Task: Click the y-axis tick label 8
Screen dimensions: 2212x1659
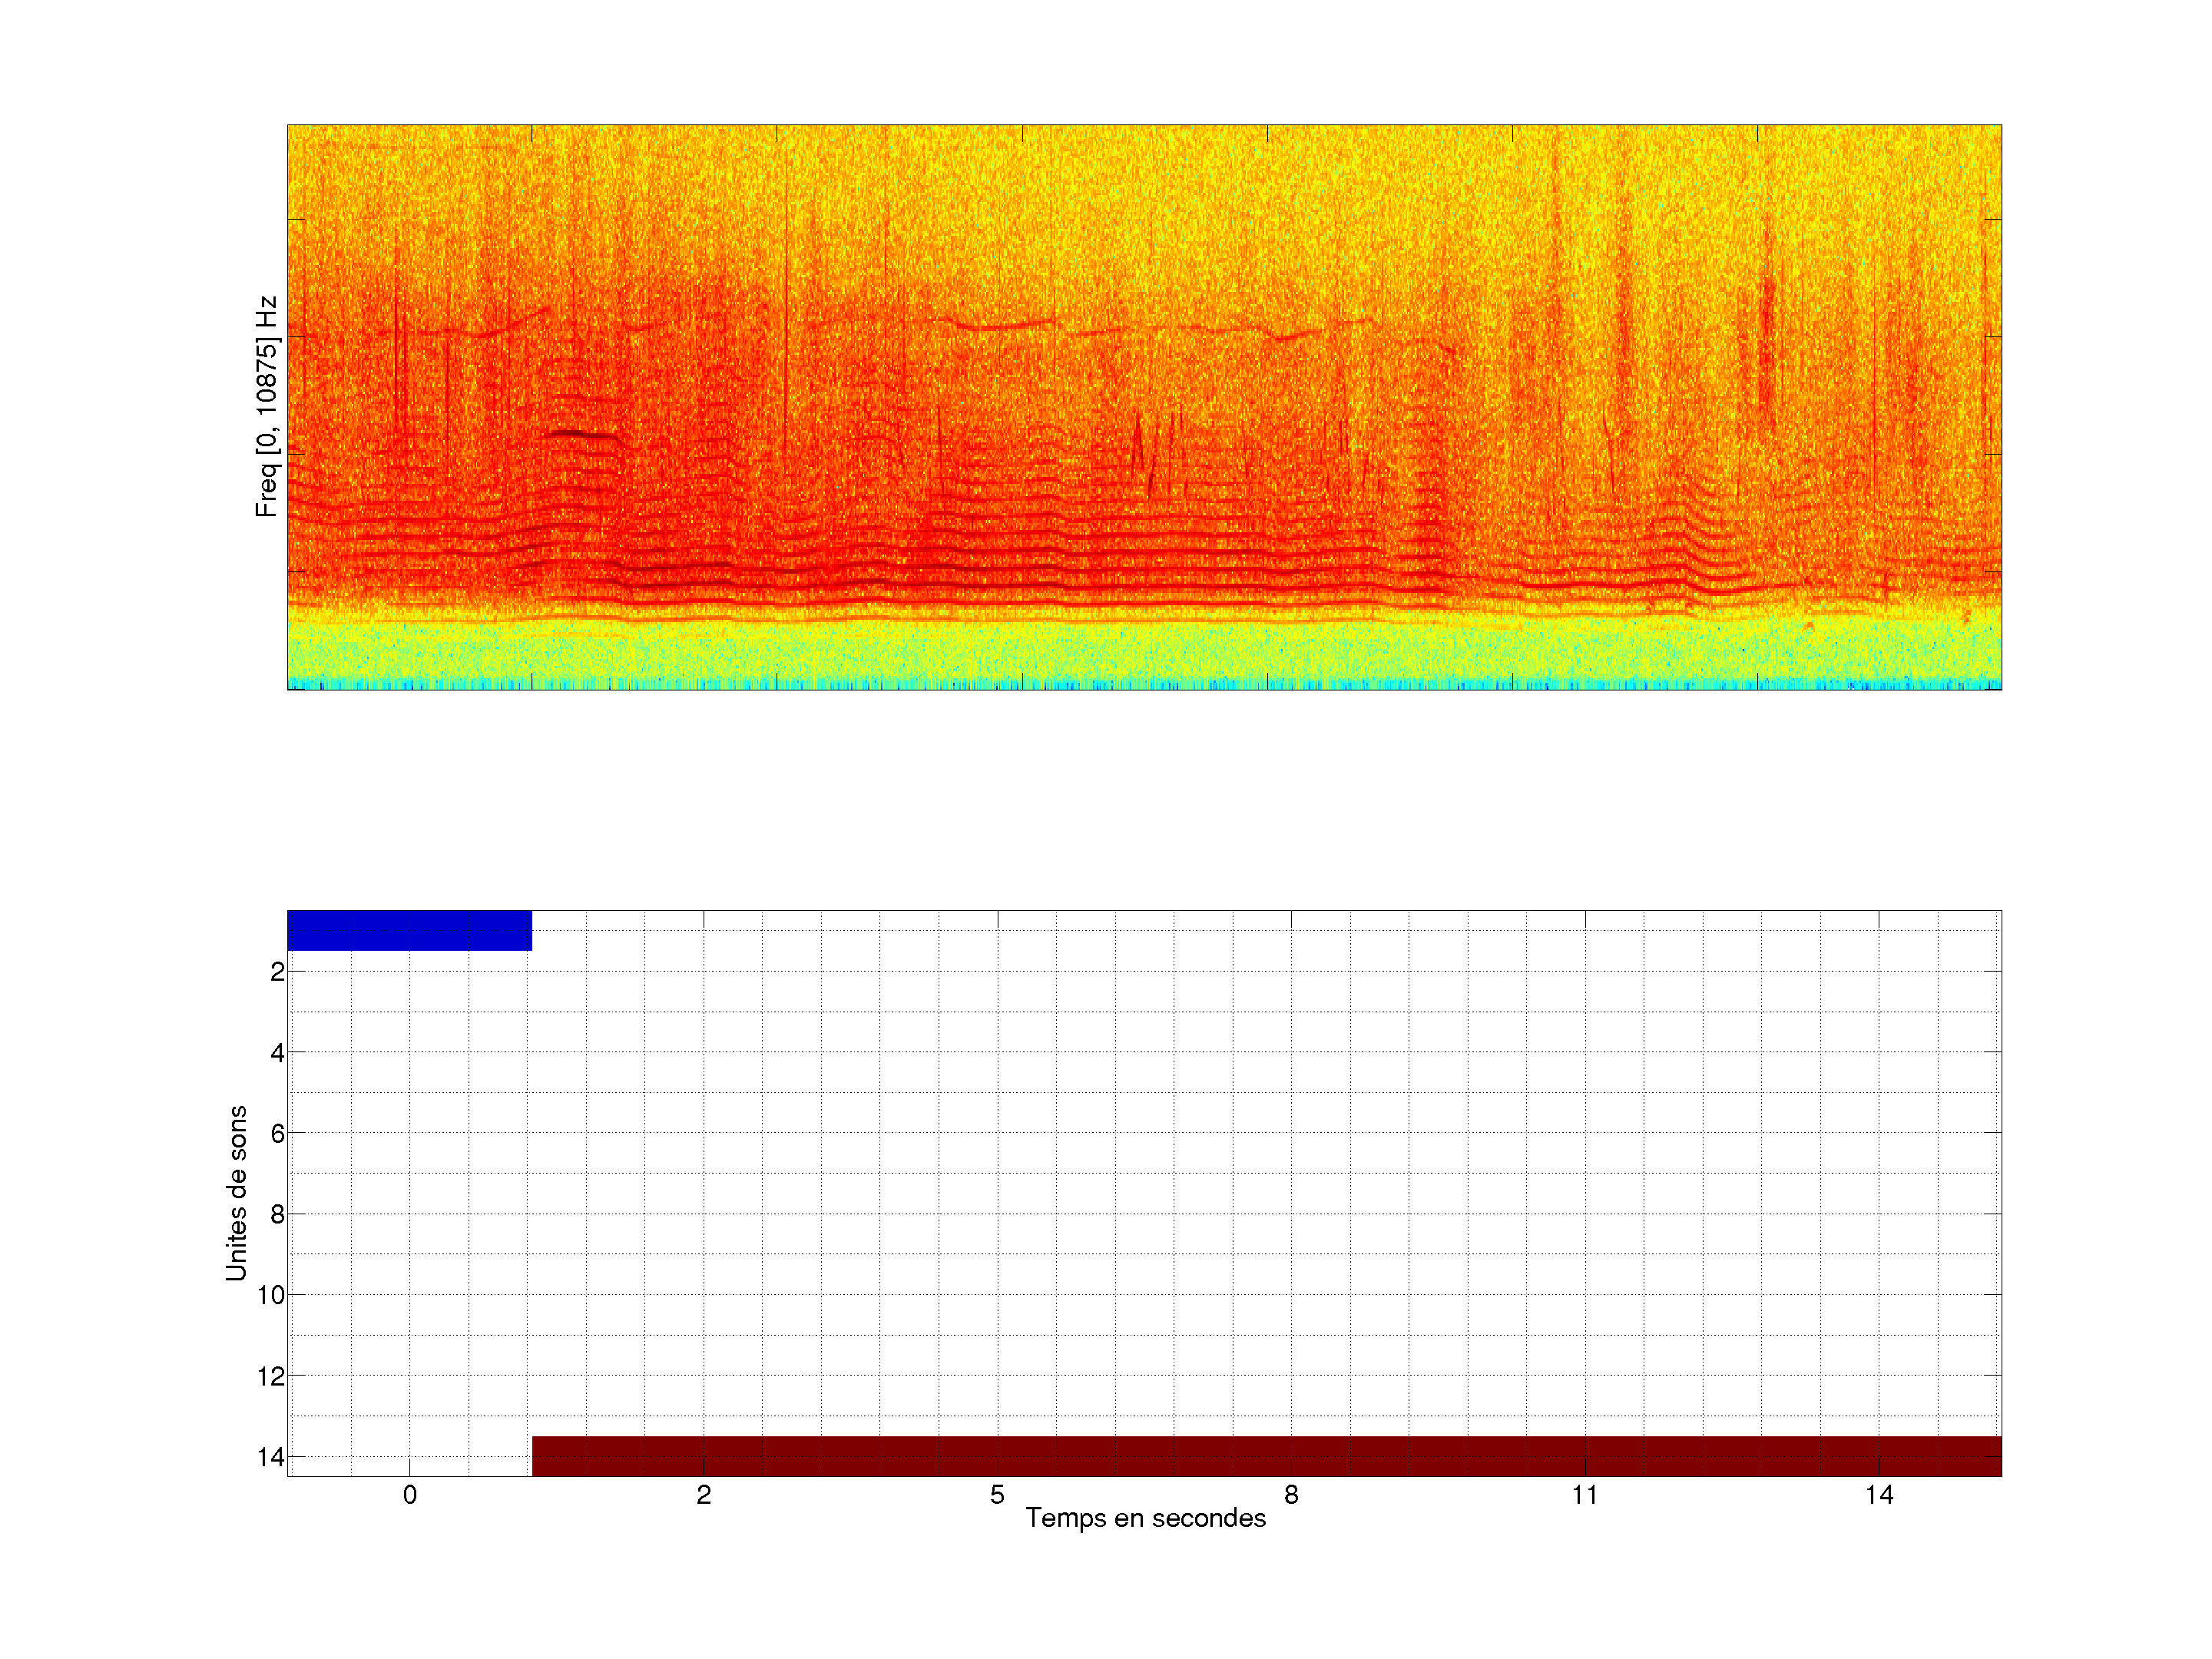Action: [277, 1215]
